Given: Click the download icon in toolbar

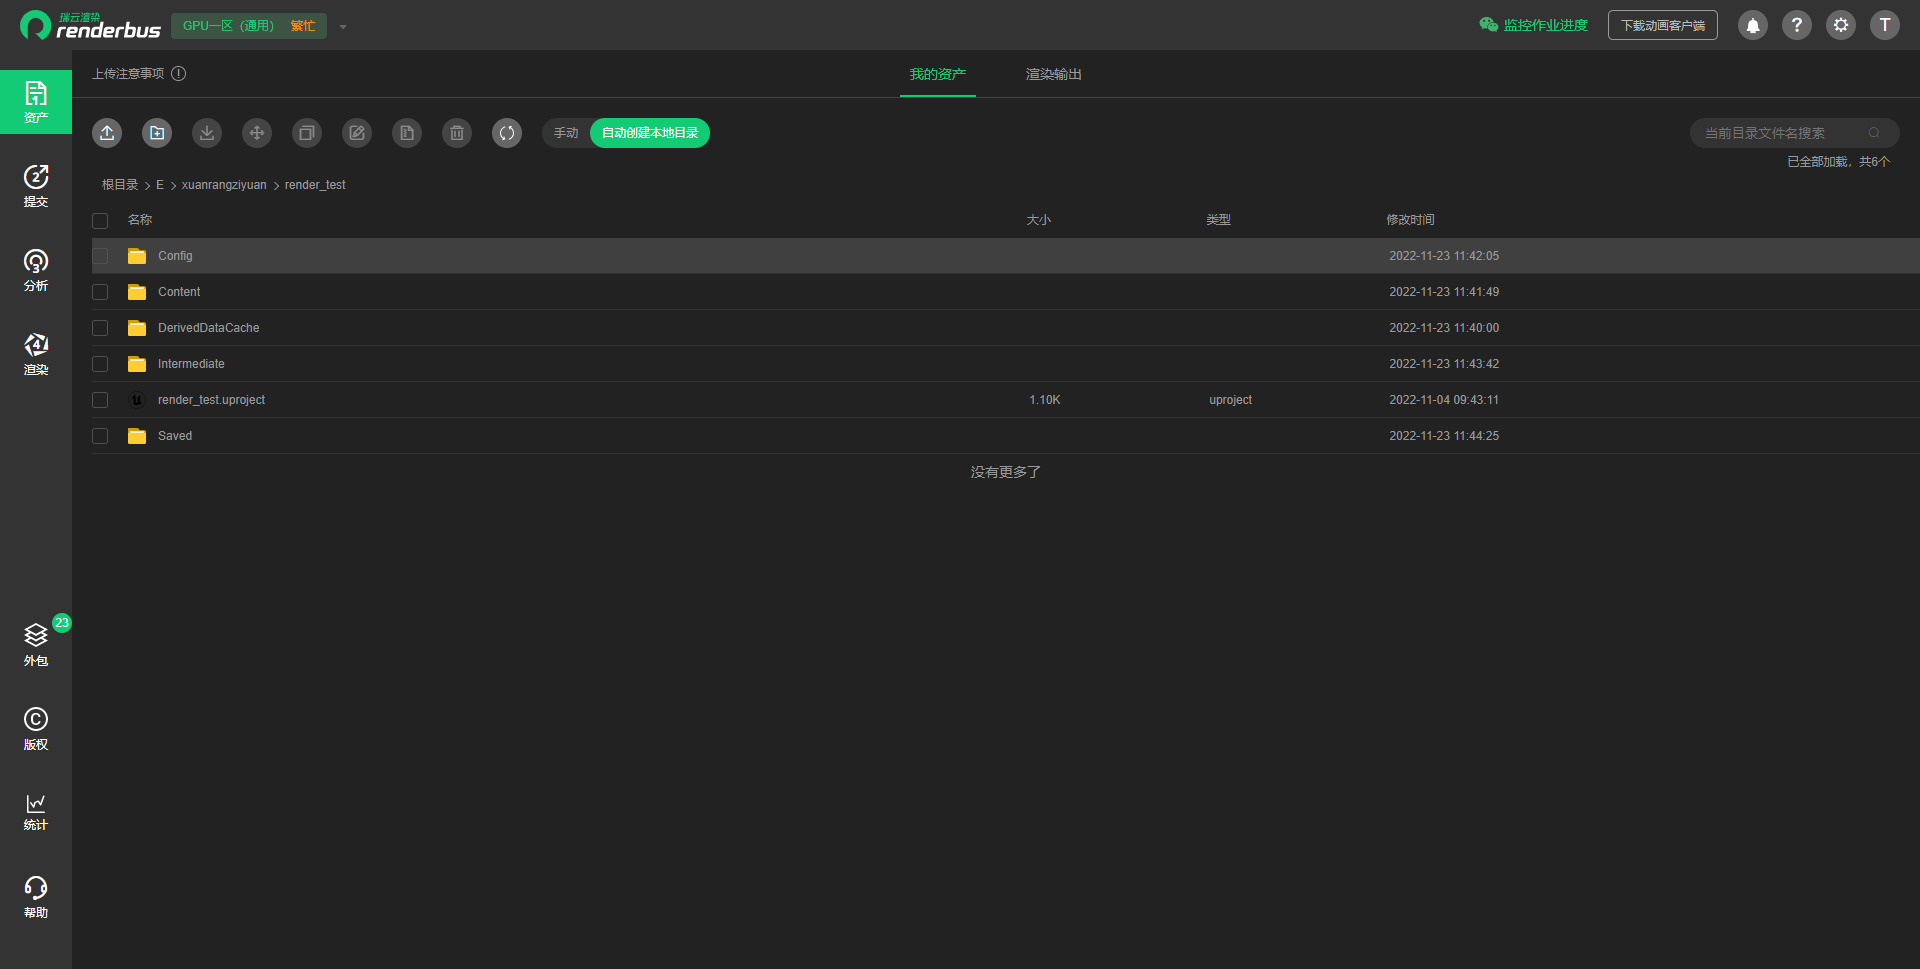Looking at the screenshot, I should pyautogui.click(x=207, y=133).
